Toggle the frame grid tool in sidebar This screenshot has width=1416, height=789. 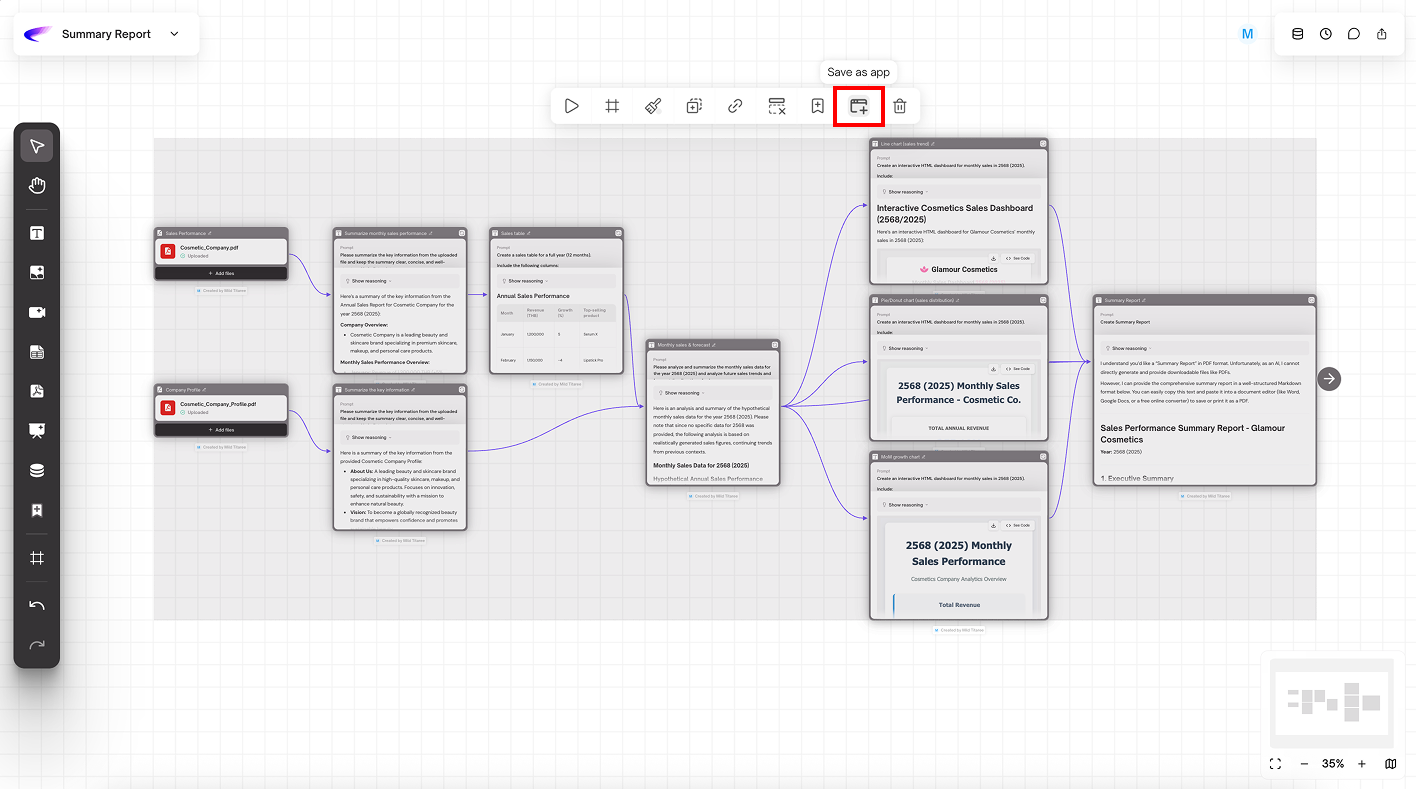click(37, 558)
